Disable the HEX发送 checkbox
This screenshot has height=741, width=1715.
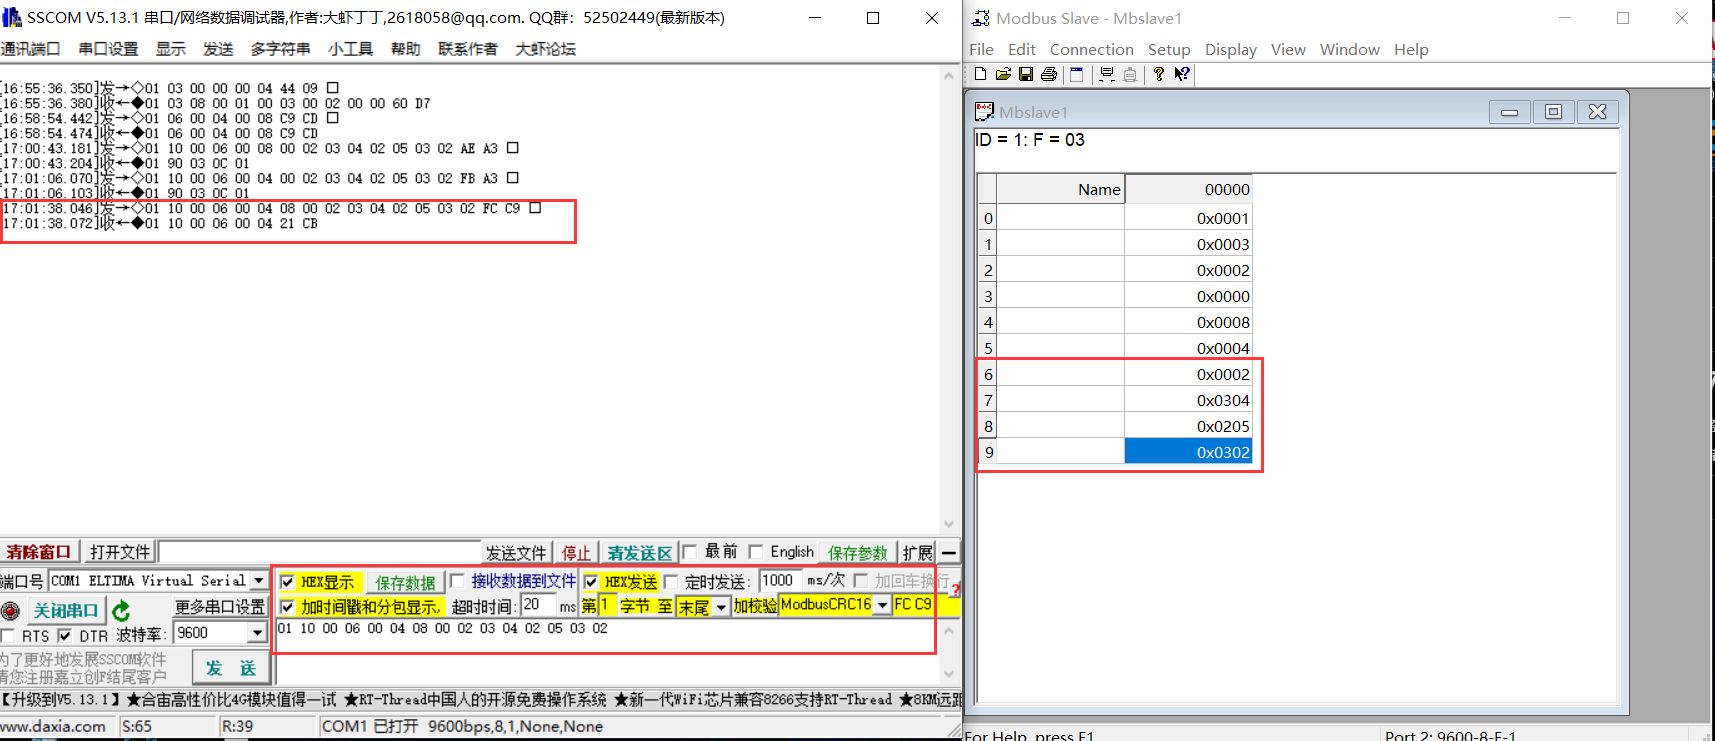click(592, 582)
